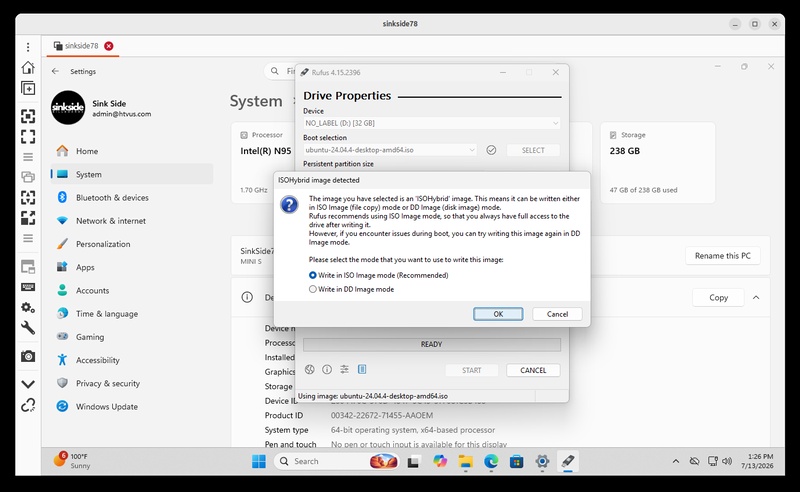800x492 pixels.
Task: Launch Copilot from the taskbar
Action: pos(440,461)
